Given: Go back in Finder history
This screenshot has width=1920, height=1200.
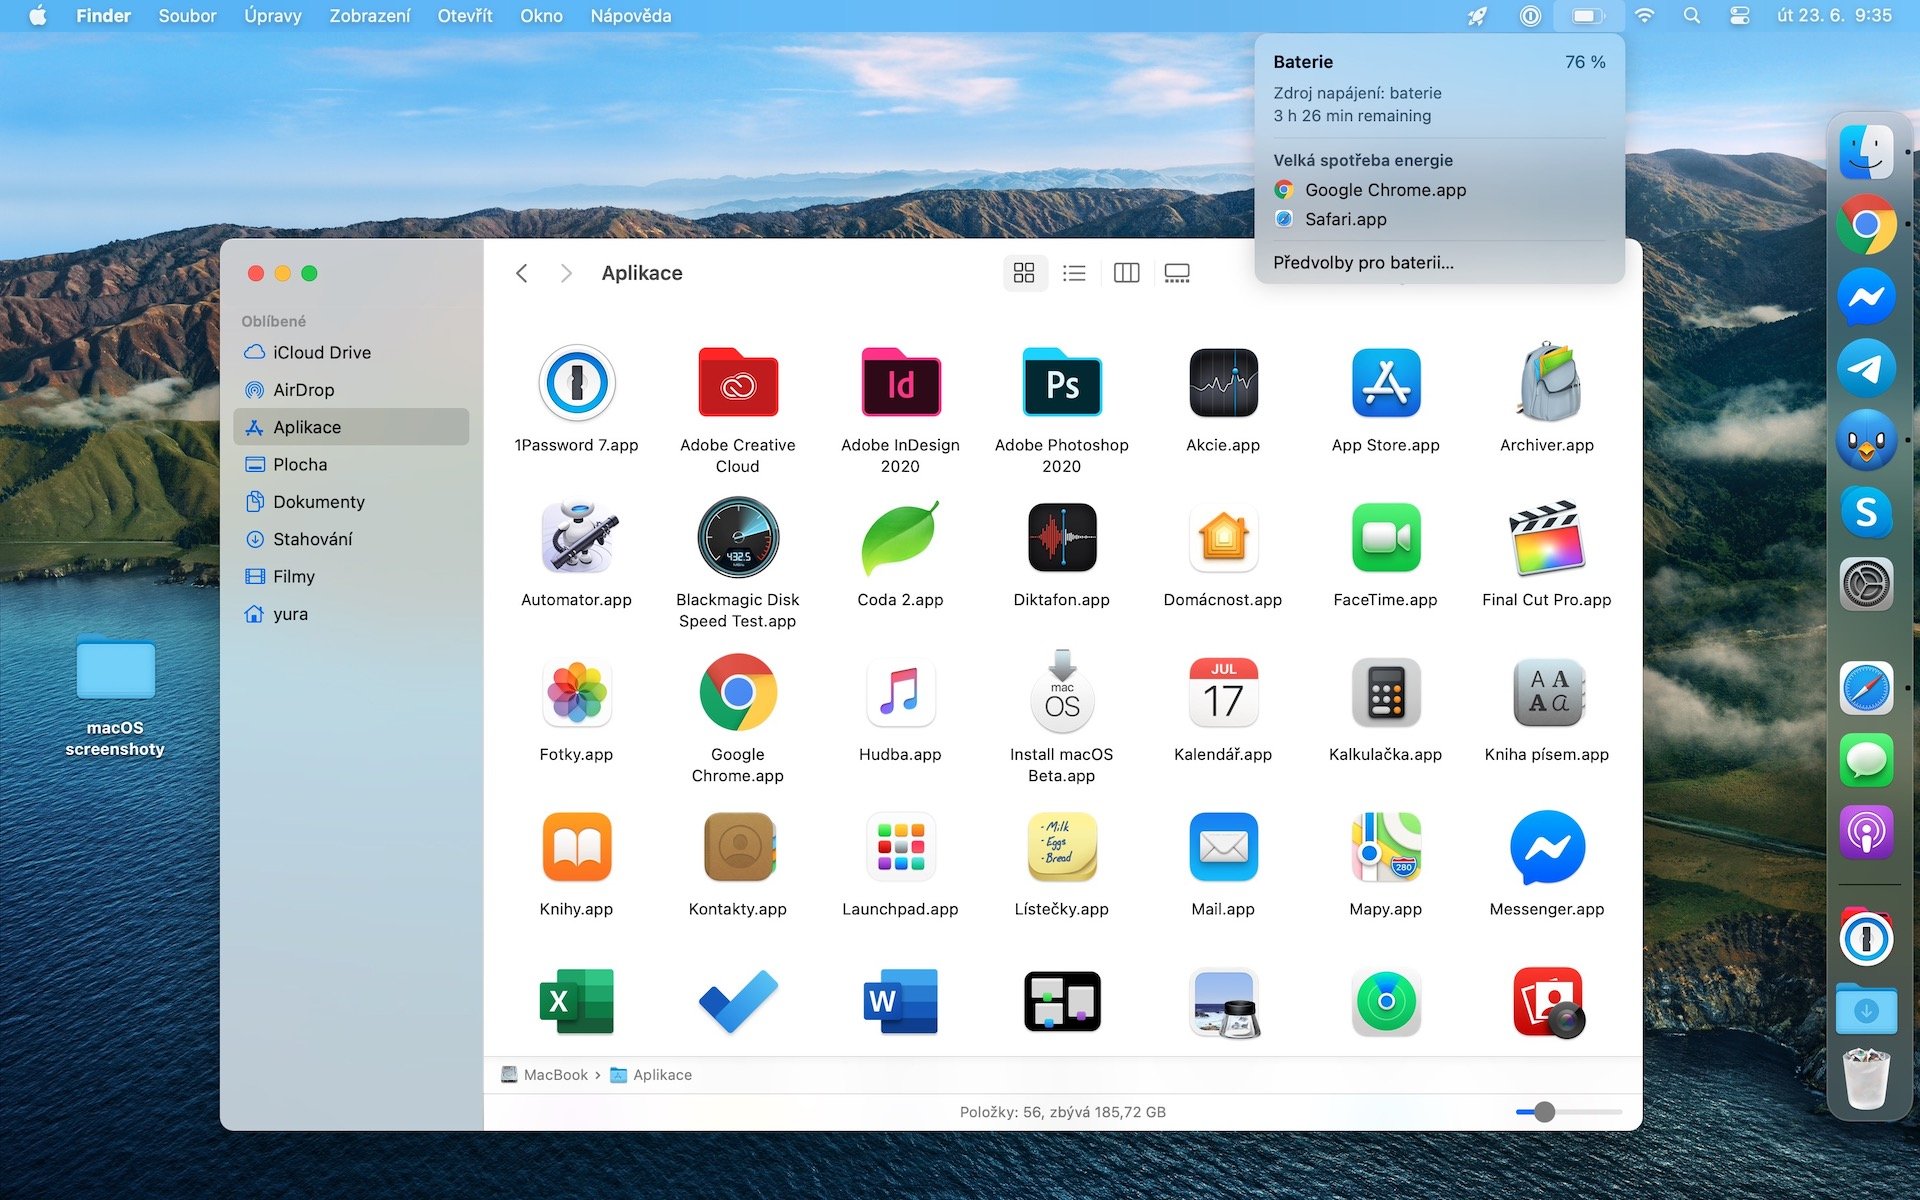Looking at the screenshot, I should click(x=521, y=273).
